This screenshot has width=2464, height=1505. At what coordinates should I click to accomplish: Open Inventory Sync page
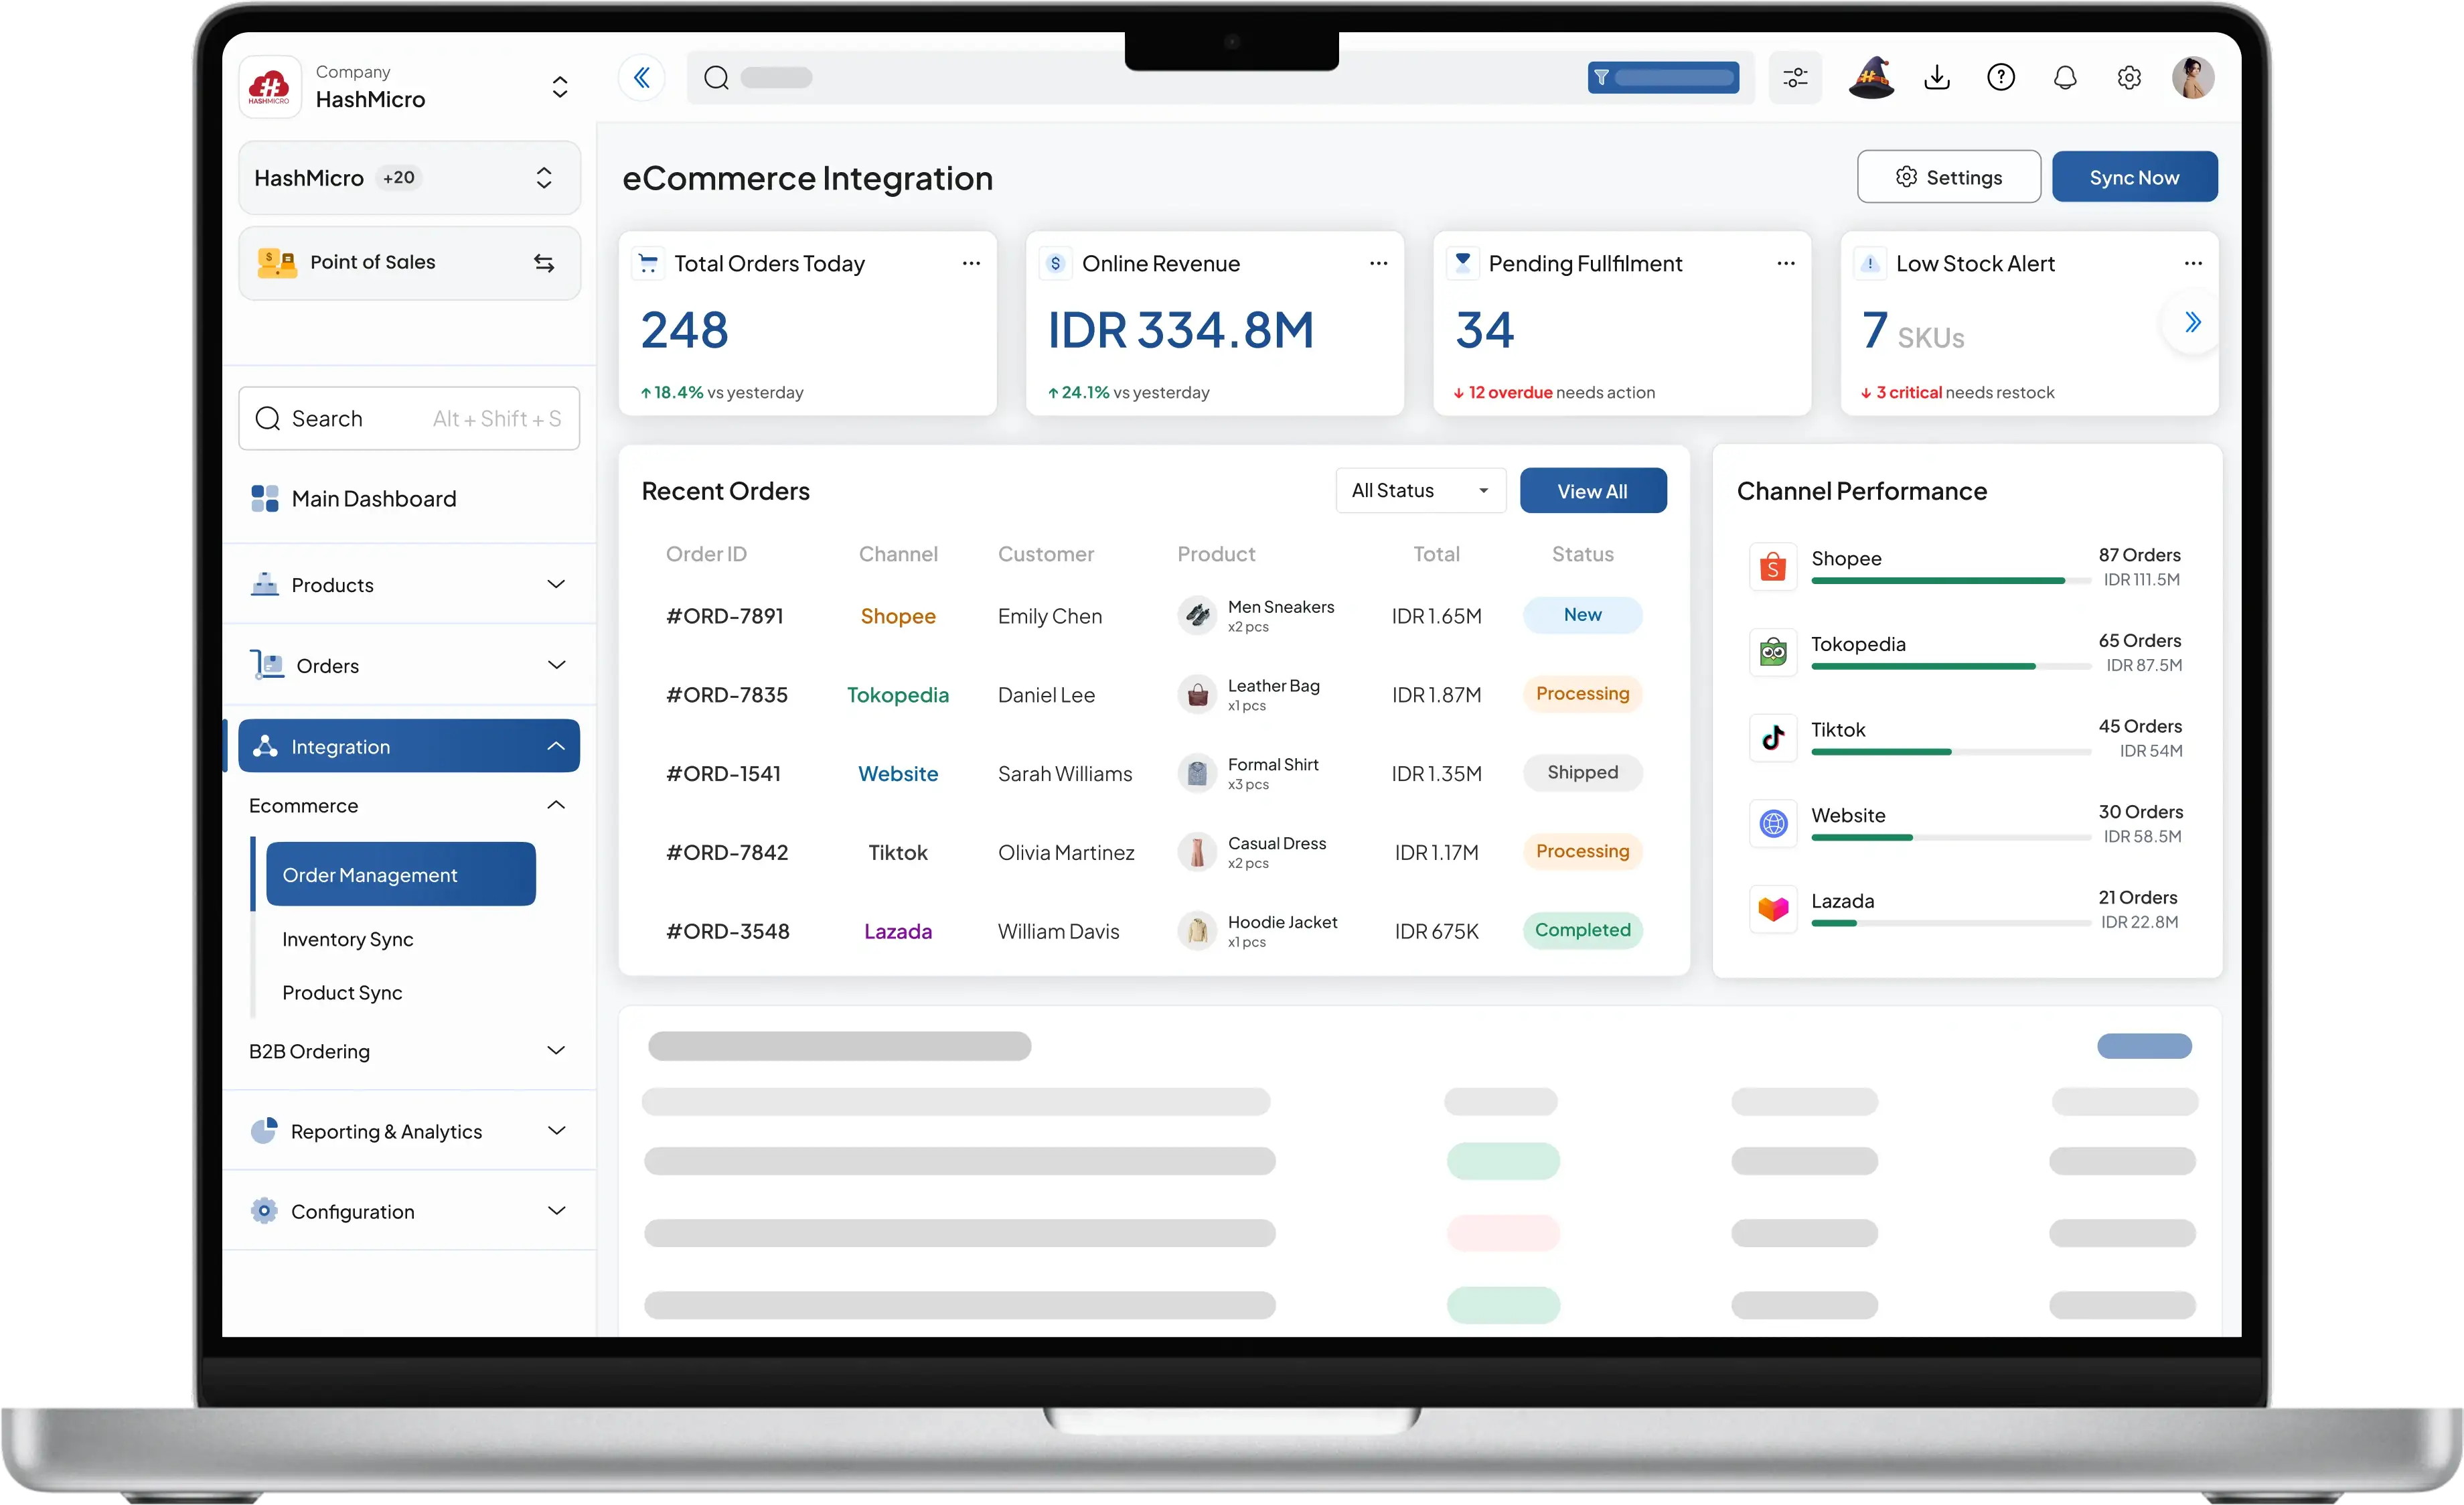tap(348, 939)
